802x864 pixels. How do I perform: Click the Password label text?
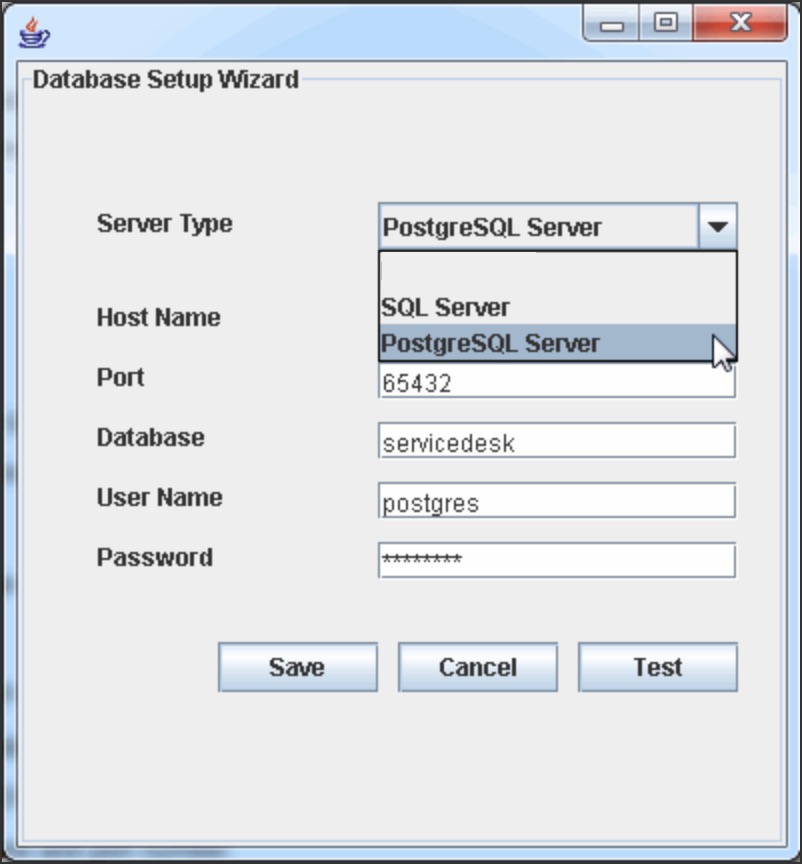point(155,558)
